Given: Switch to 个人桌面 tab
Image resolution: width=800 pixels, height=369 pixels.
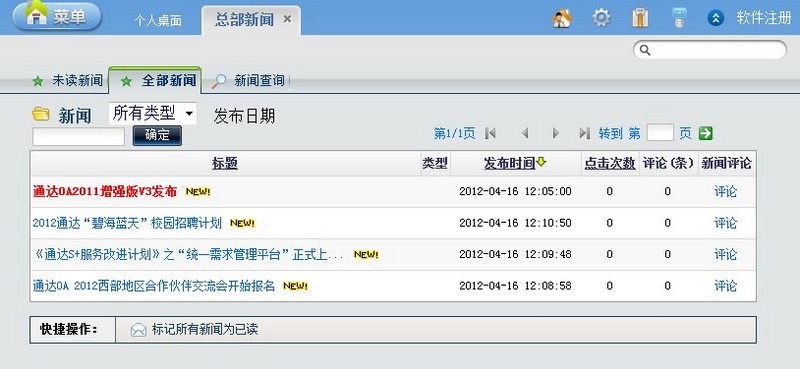Looking at the screenshot, I should (x=158, y=20).
